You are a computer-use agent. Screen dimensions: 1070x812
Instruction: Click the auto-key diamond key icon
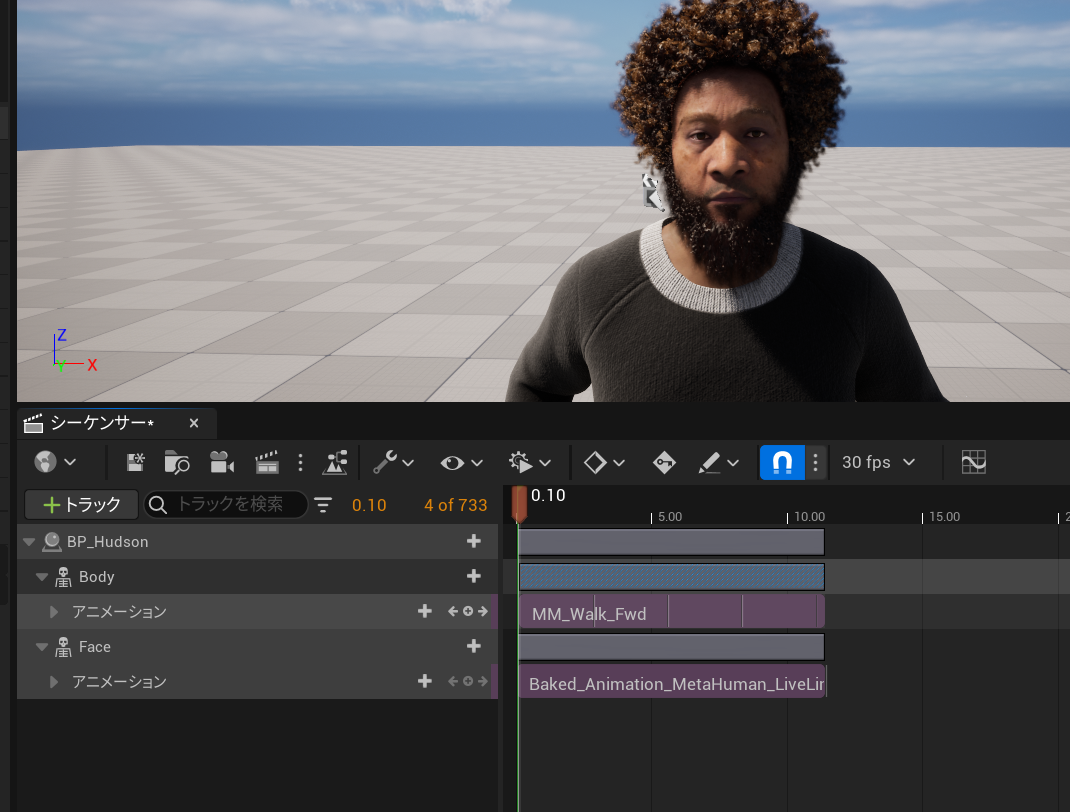click(x=664, y=462)
